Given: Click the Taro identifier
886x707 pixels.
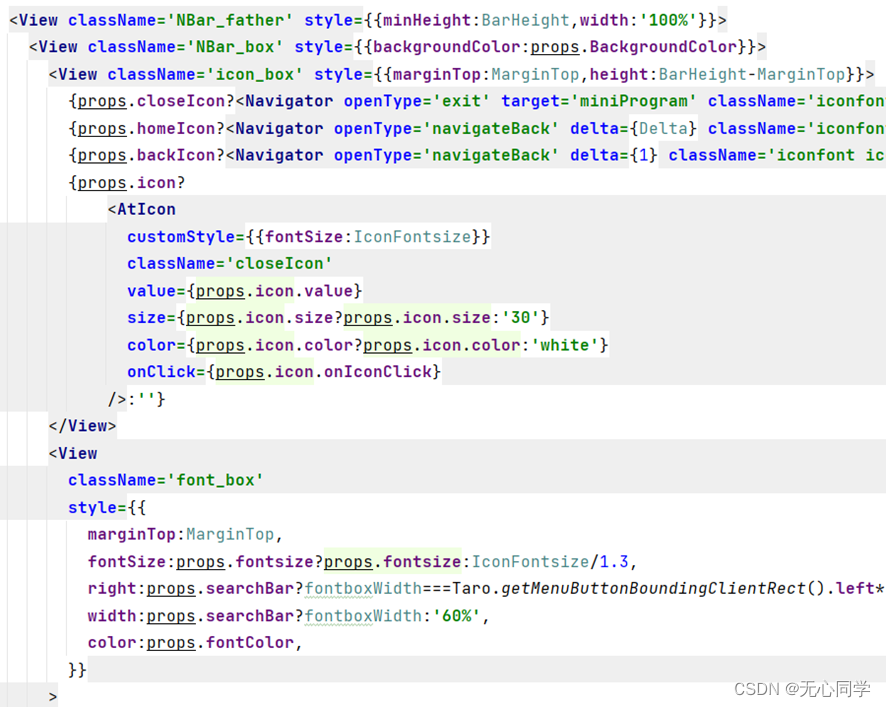Looking at the screenshot, I should pos(471,589).
